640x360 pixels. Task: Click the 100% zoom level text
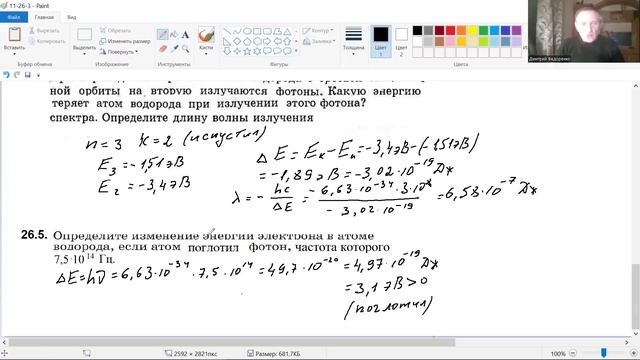coord(558,353)
